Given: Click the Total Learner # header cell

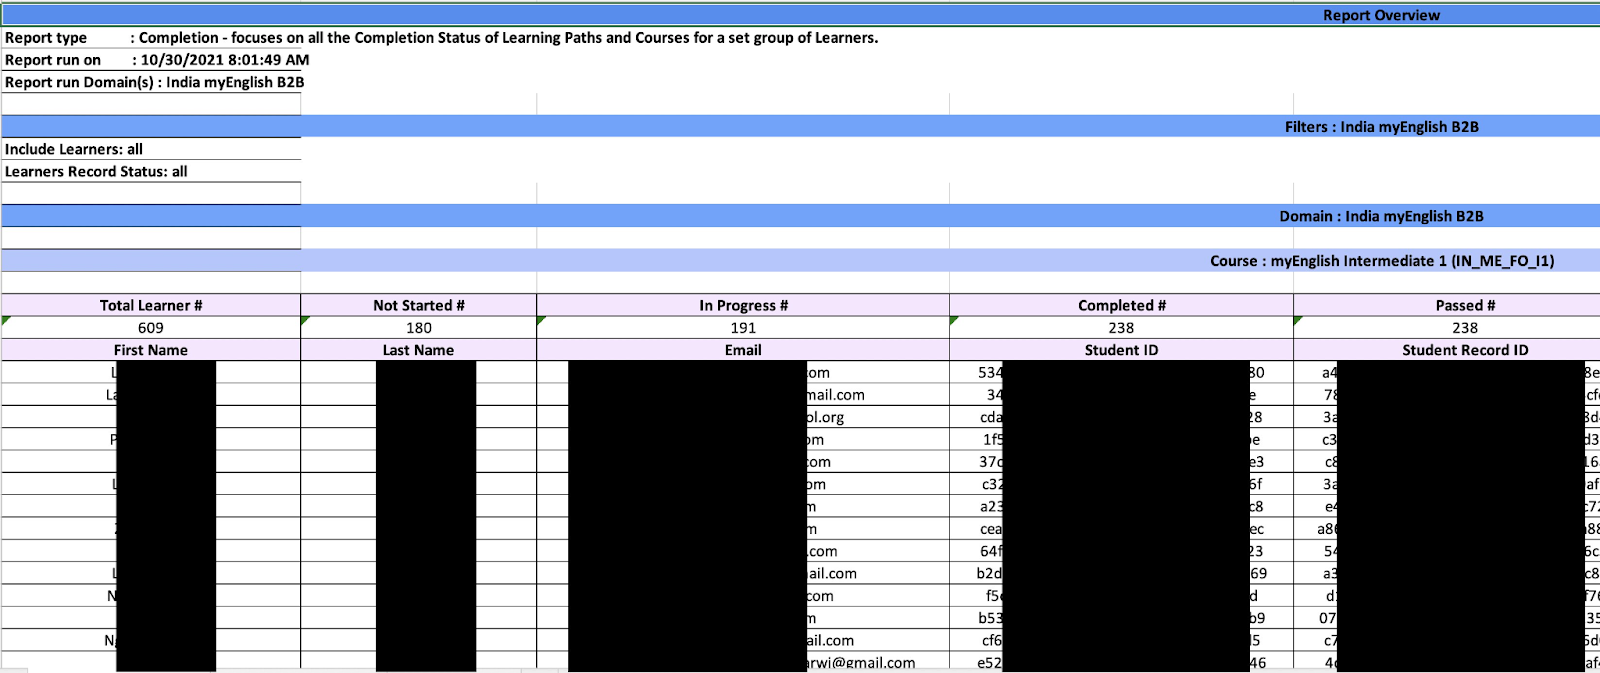Looking at the screenshot, I should tap(151, 305).
